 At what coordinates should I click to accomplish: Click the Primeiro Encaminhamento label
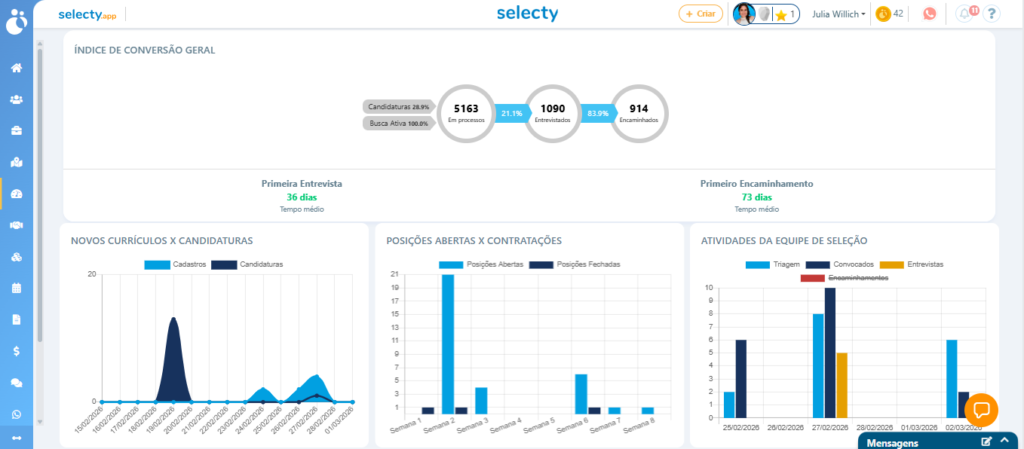756,184
